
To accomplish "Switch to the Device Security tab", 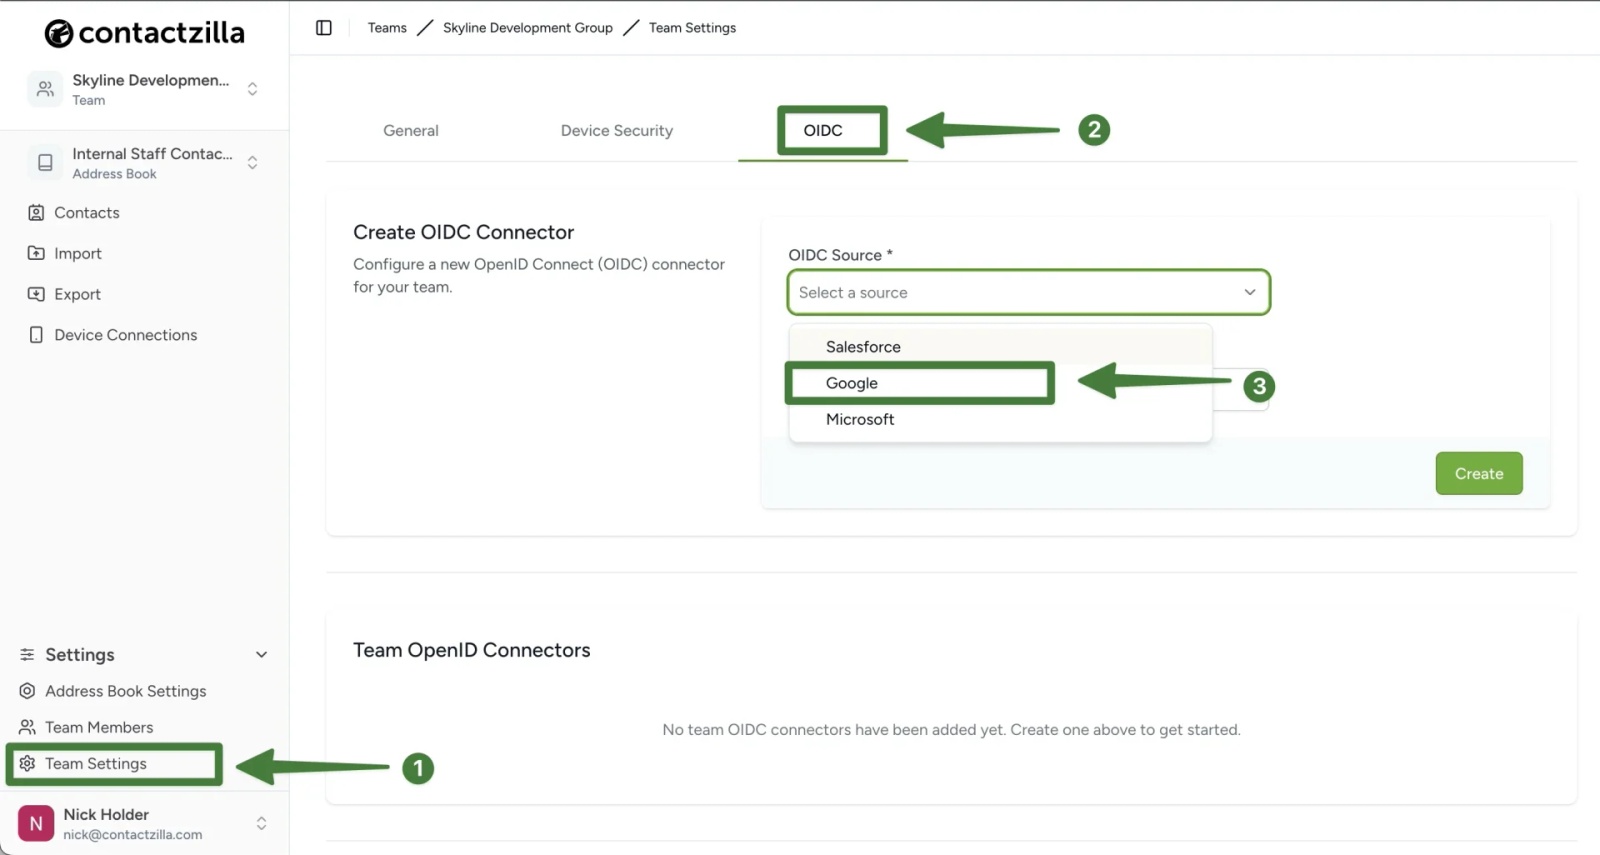I will [x=617, y=131].
